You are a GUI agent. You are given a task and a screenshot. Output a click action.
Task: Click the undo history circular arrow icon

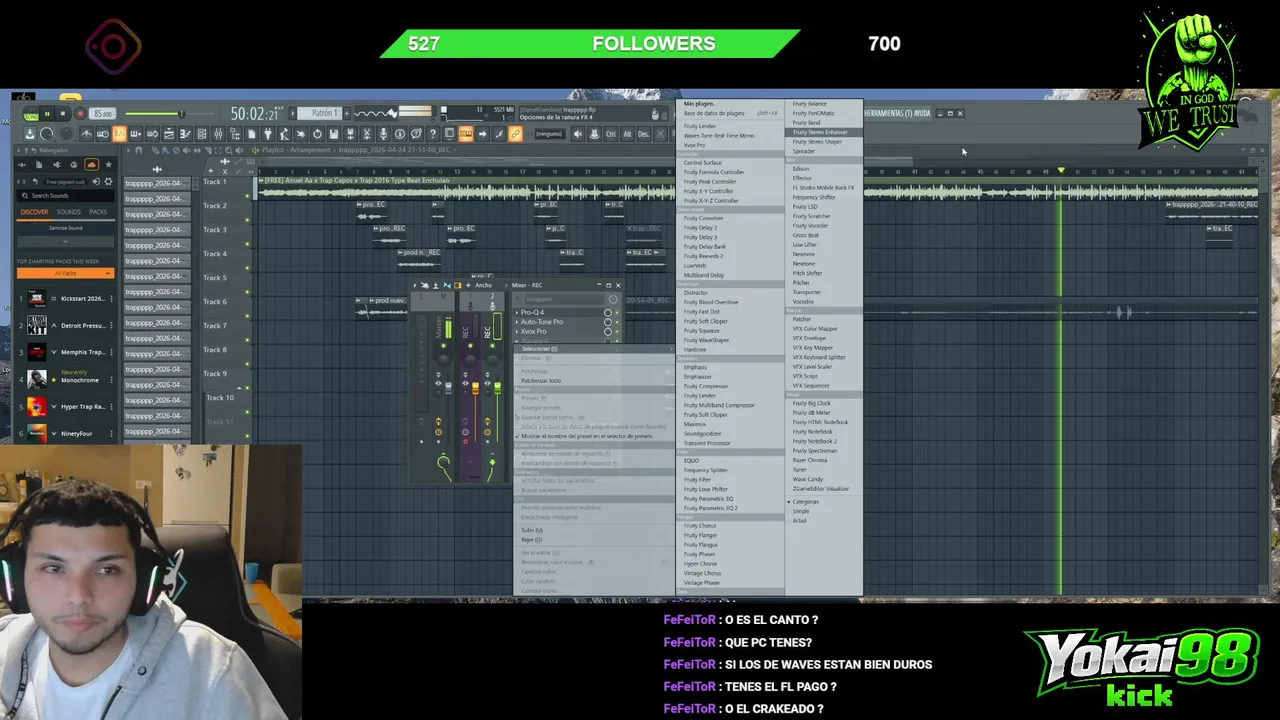pos(317,134)
